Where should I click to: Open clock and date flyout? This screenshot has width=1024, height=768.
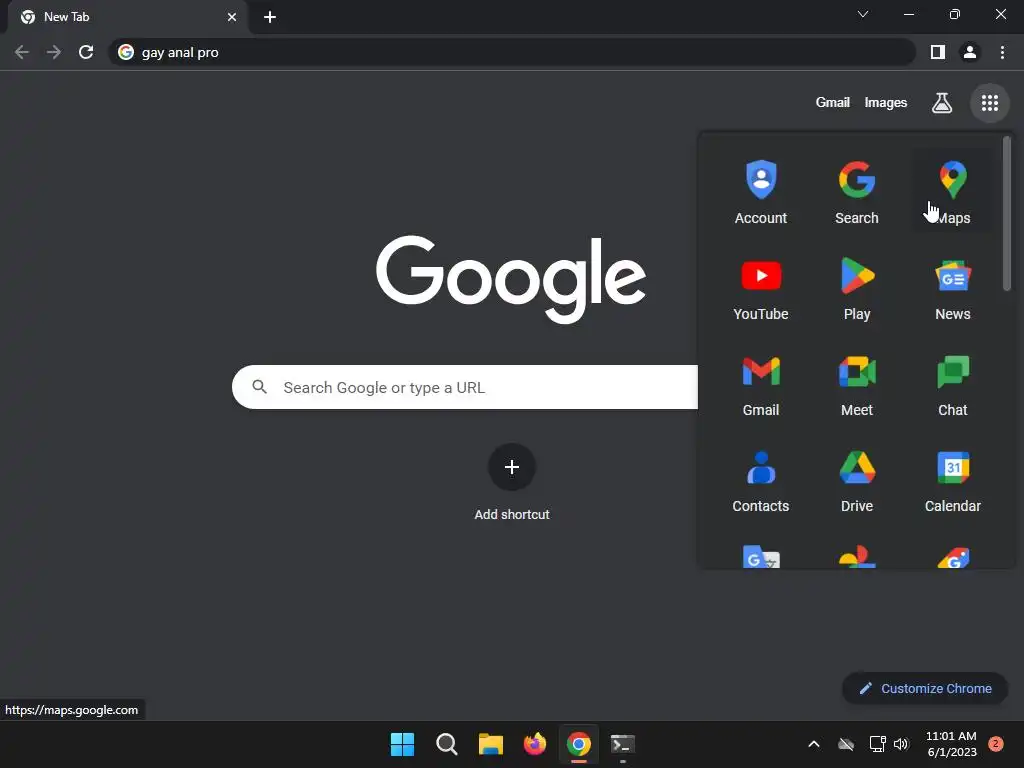[x=951, y=744]
